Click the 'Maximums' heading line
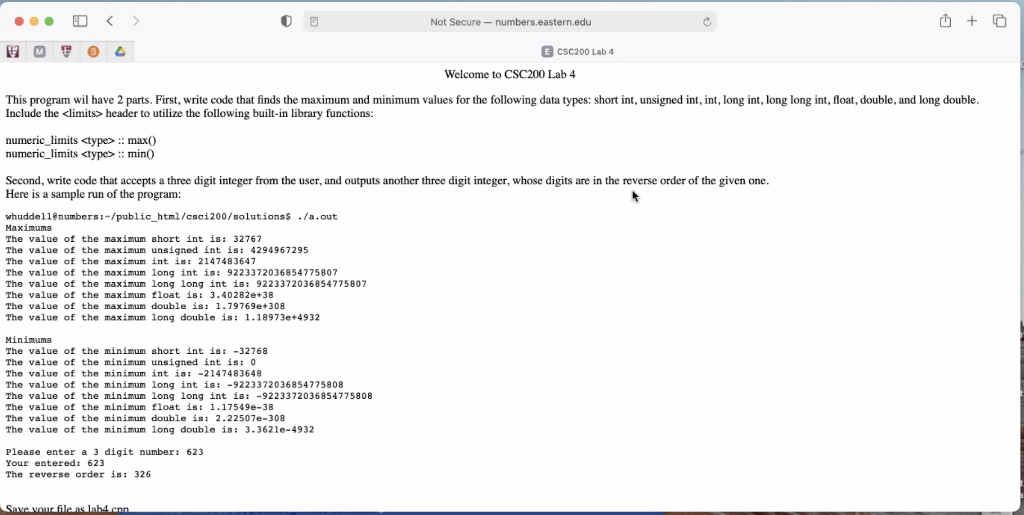The height and width of the screenshot is (515, 1024). coord(28,228)
